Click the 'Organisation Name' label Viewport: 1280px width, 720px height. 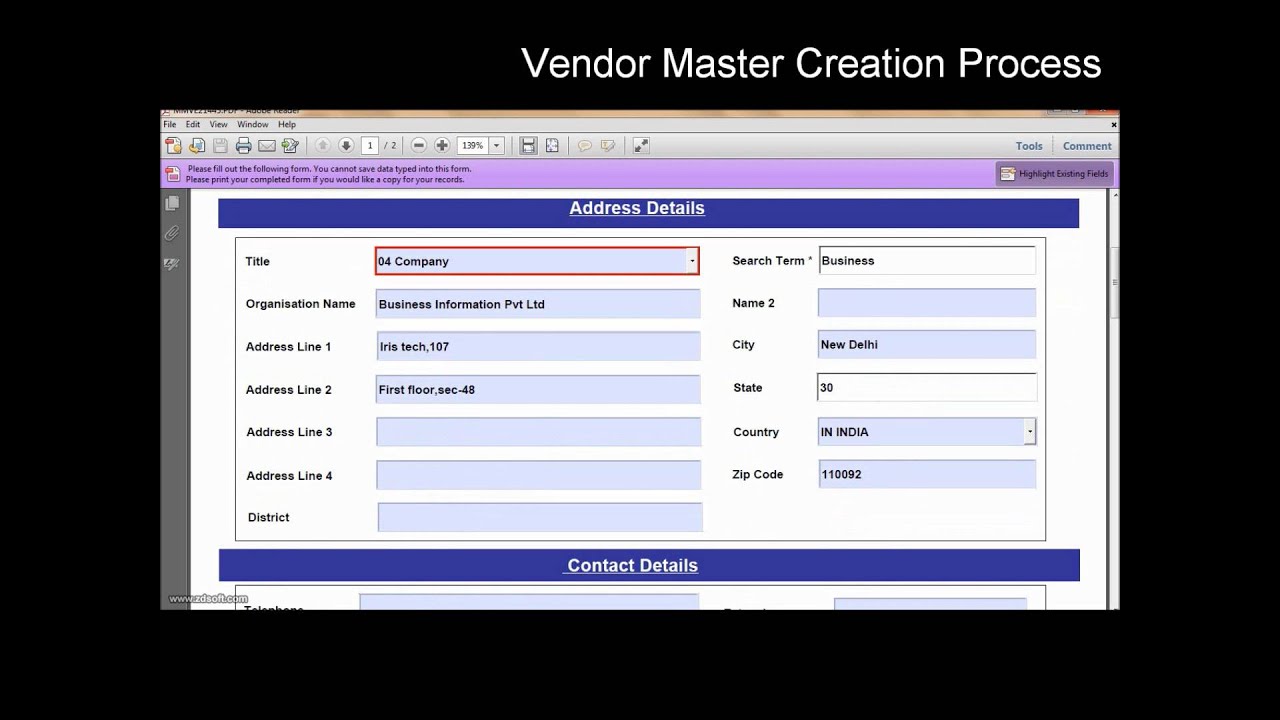pos(300,304)
